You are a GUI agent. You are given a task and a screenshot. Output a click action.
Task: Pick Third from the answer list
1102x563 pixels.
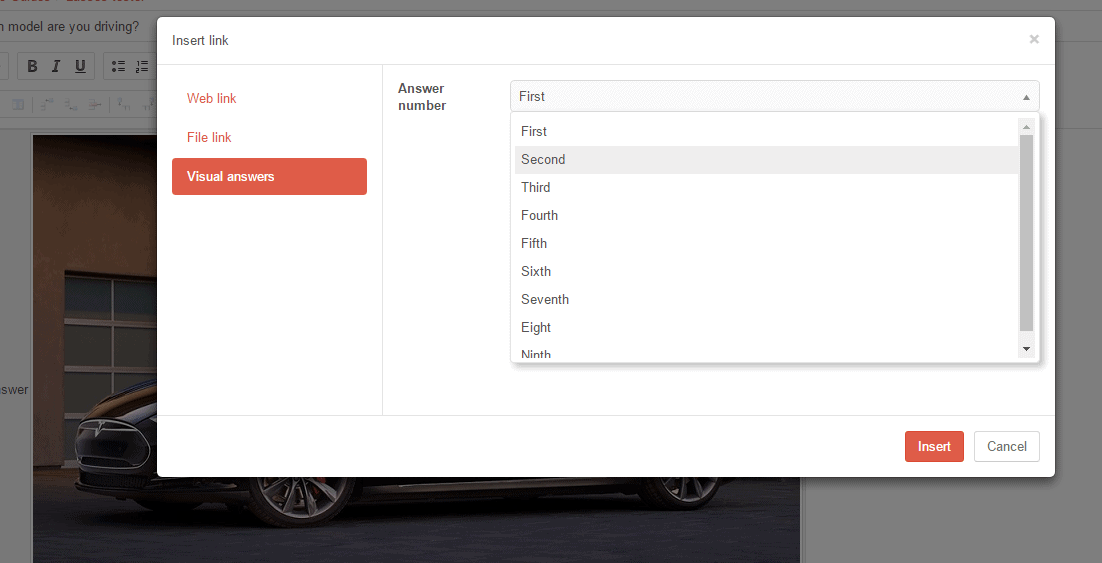coord(766,188)
